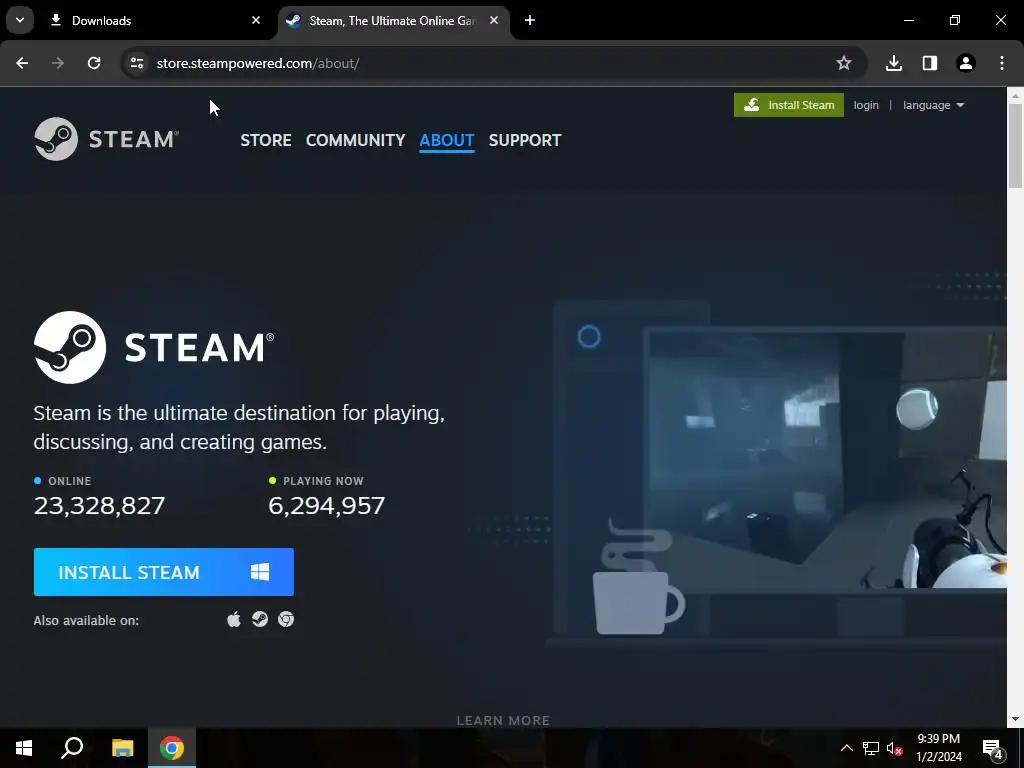The width and height of the screenshot is (1024, 768).
Task: Open the SUPPORT menu
Action: point(524,140)
